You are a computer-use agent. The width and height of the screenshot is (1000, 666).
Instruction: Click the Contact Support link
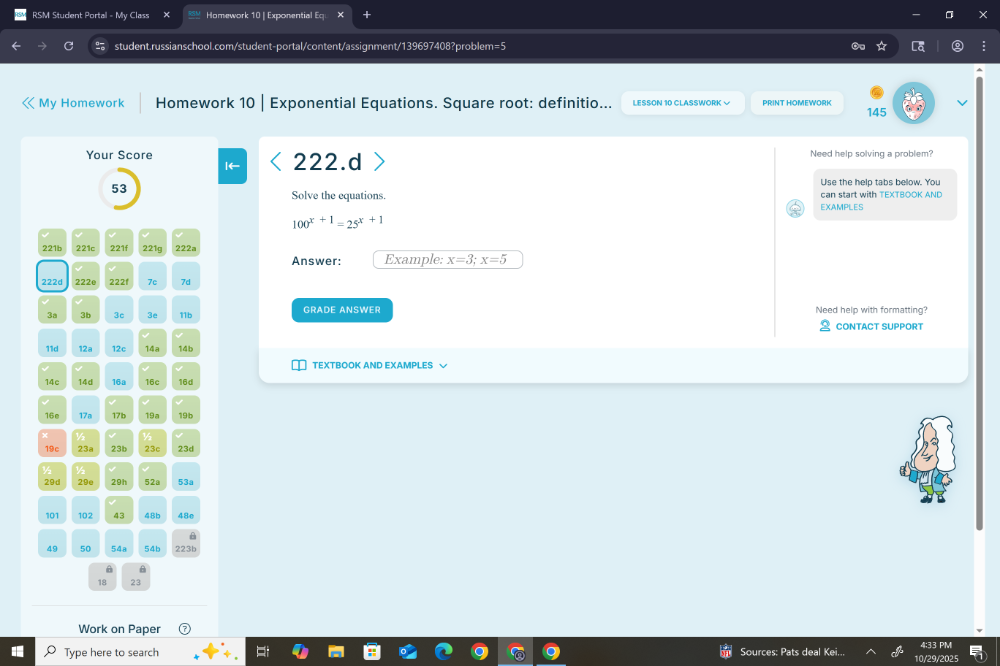point(871,326)
